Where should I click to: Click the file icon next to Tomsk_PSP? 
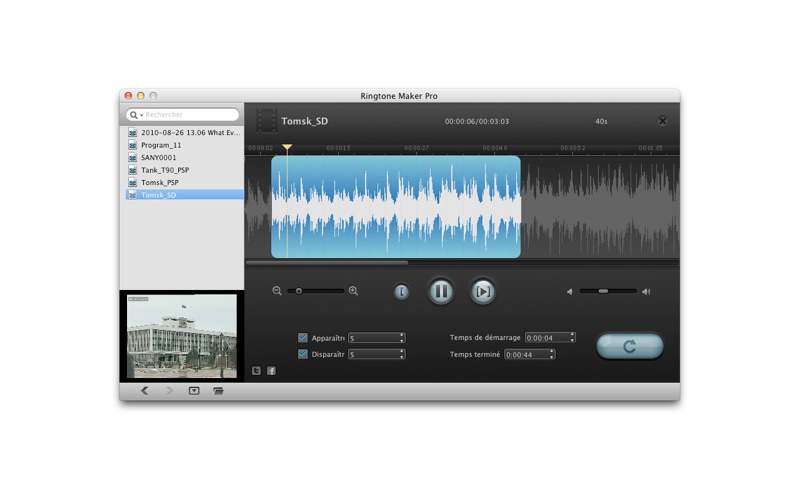tap(133, 182)
